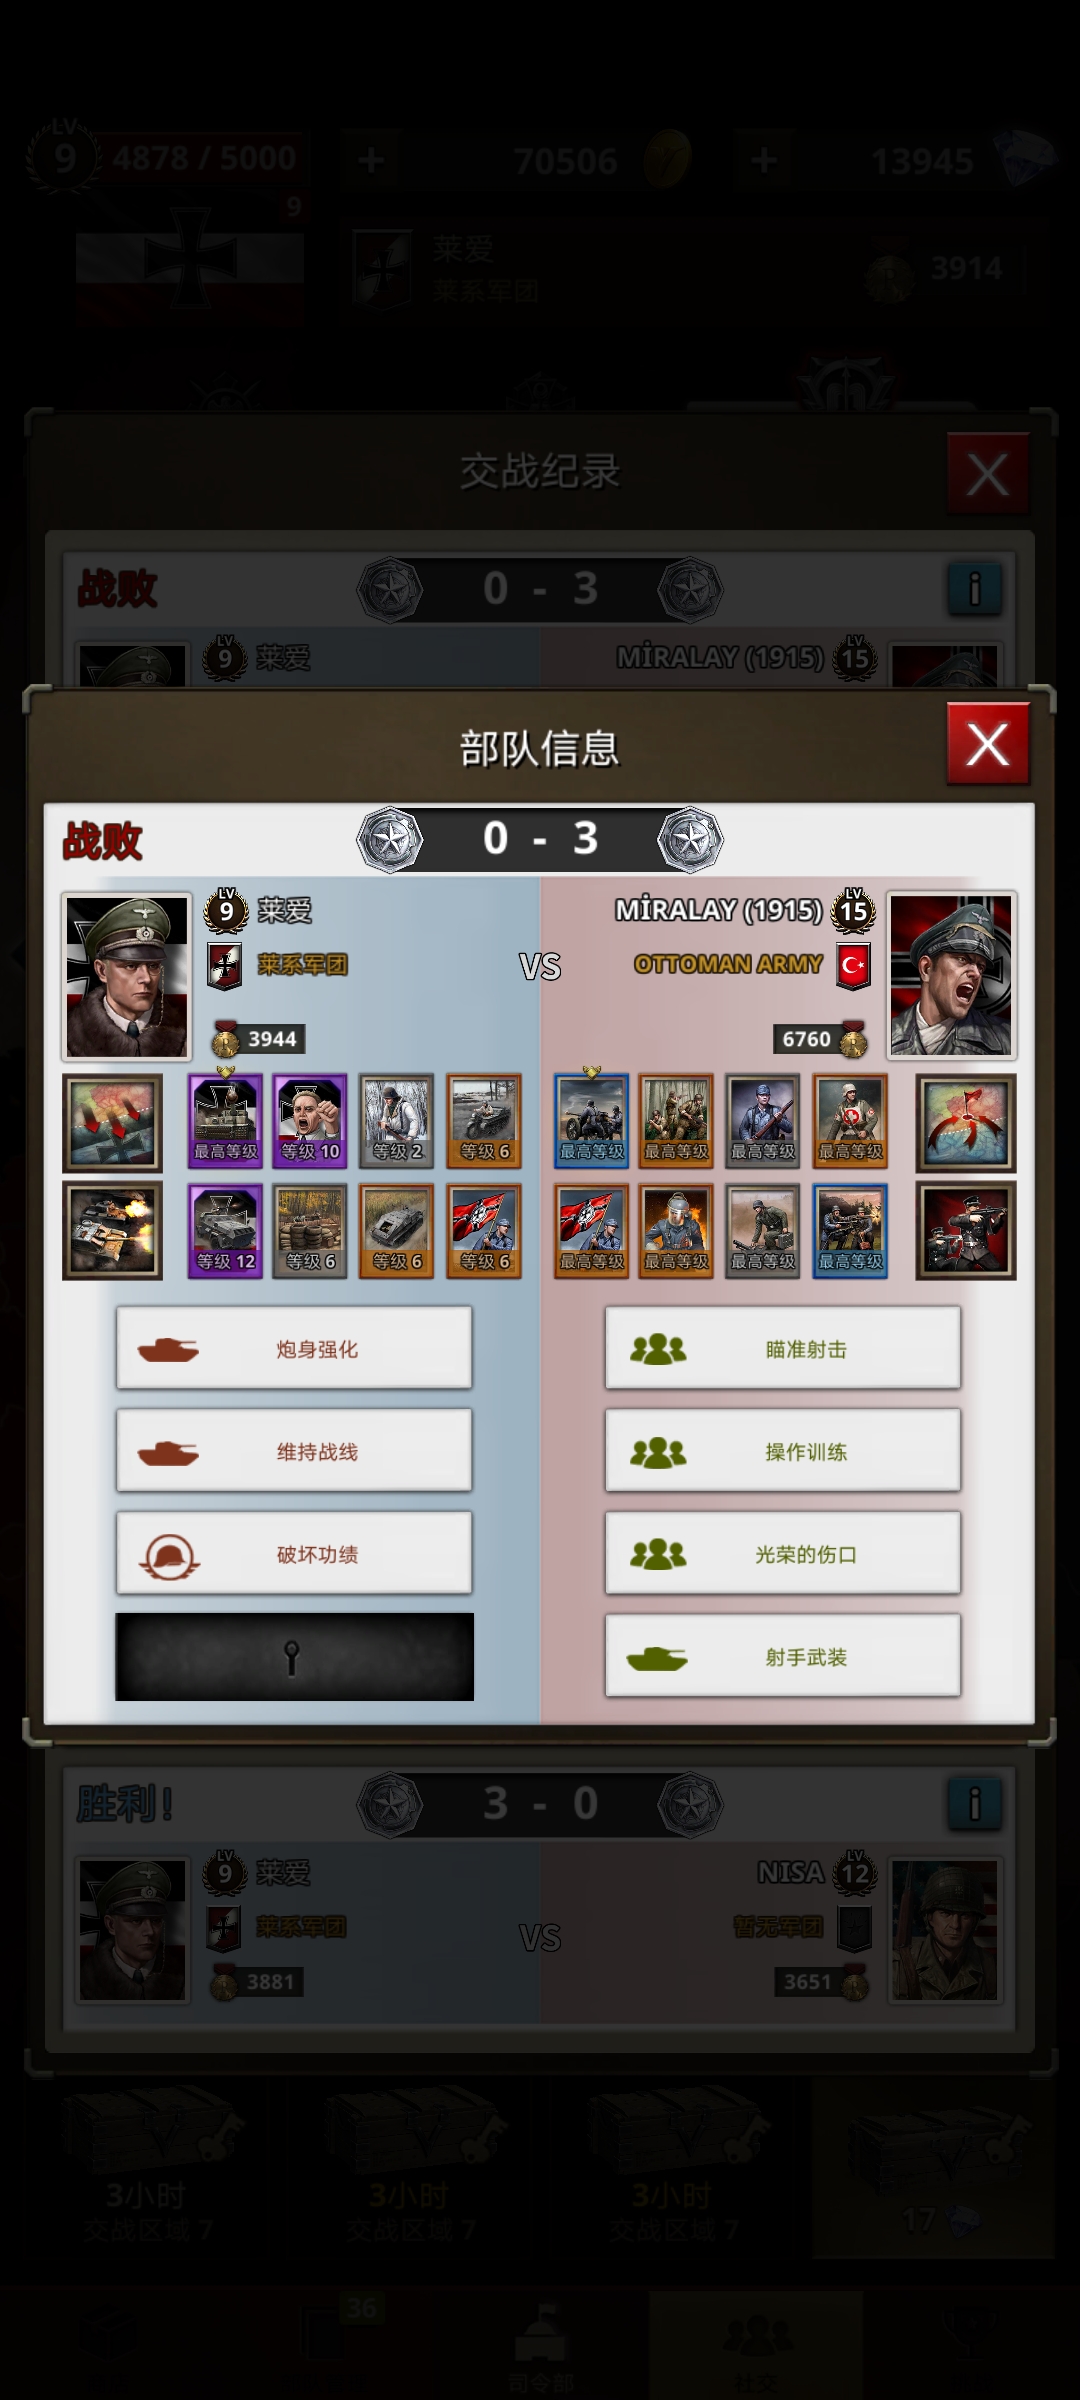Open the 光荣的伤口 skill button
1080x2400 pixels.
783,1553
